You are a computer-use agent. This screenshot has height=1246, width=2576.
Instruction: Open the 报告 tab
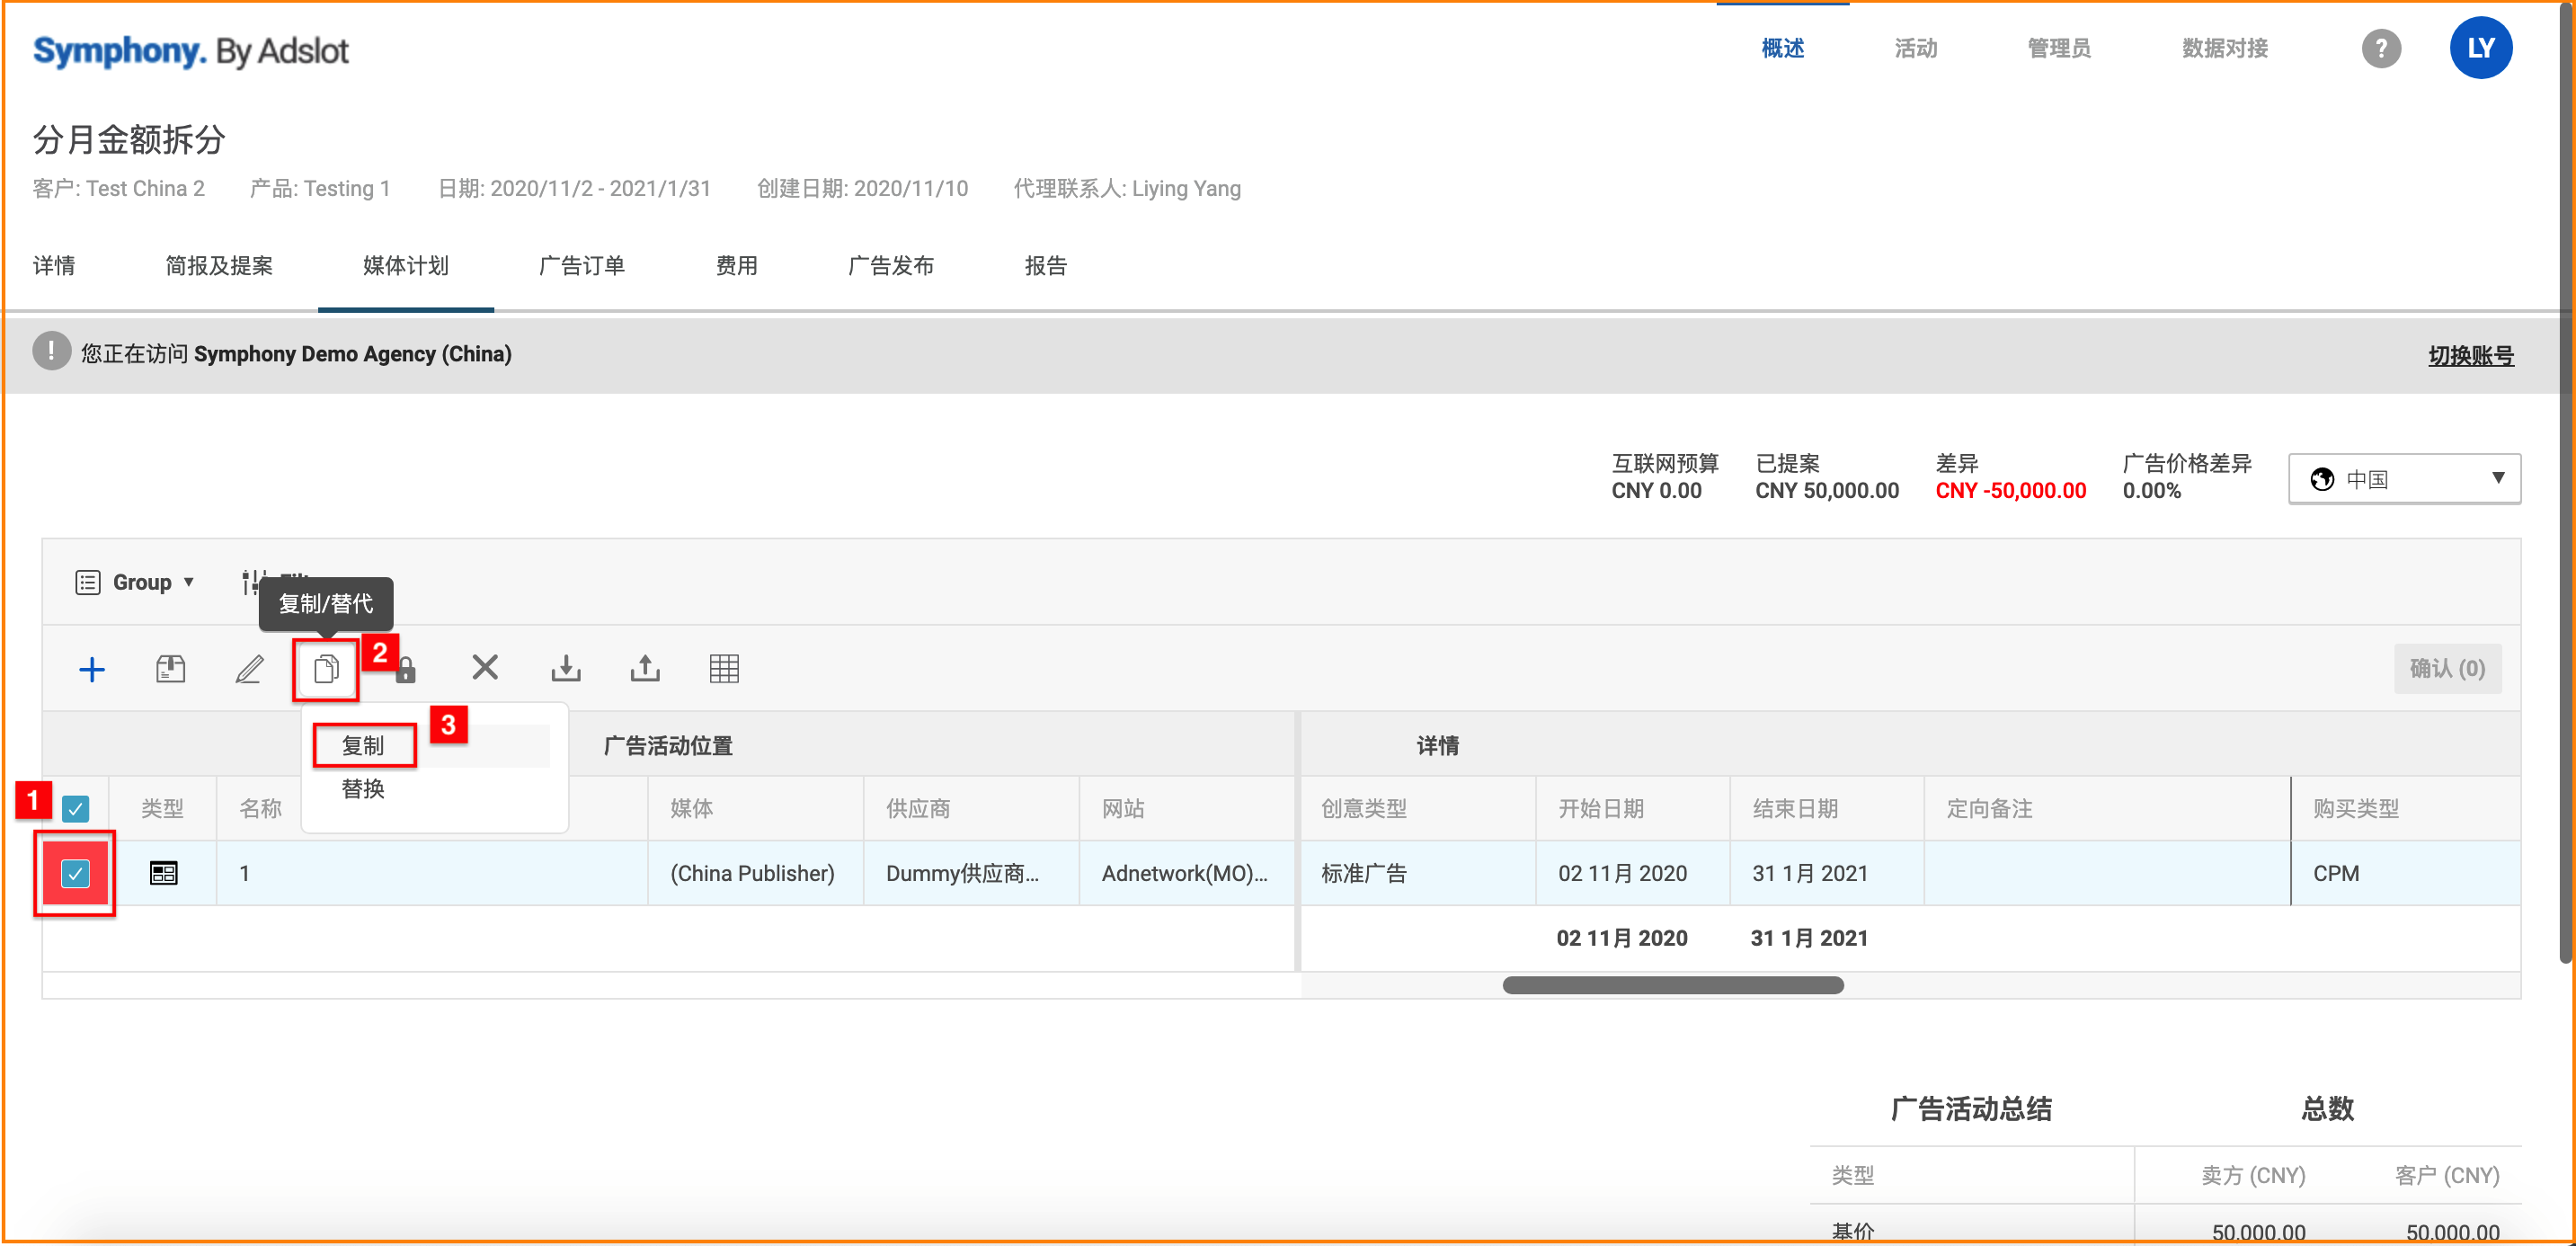coord(1046,265)
